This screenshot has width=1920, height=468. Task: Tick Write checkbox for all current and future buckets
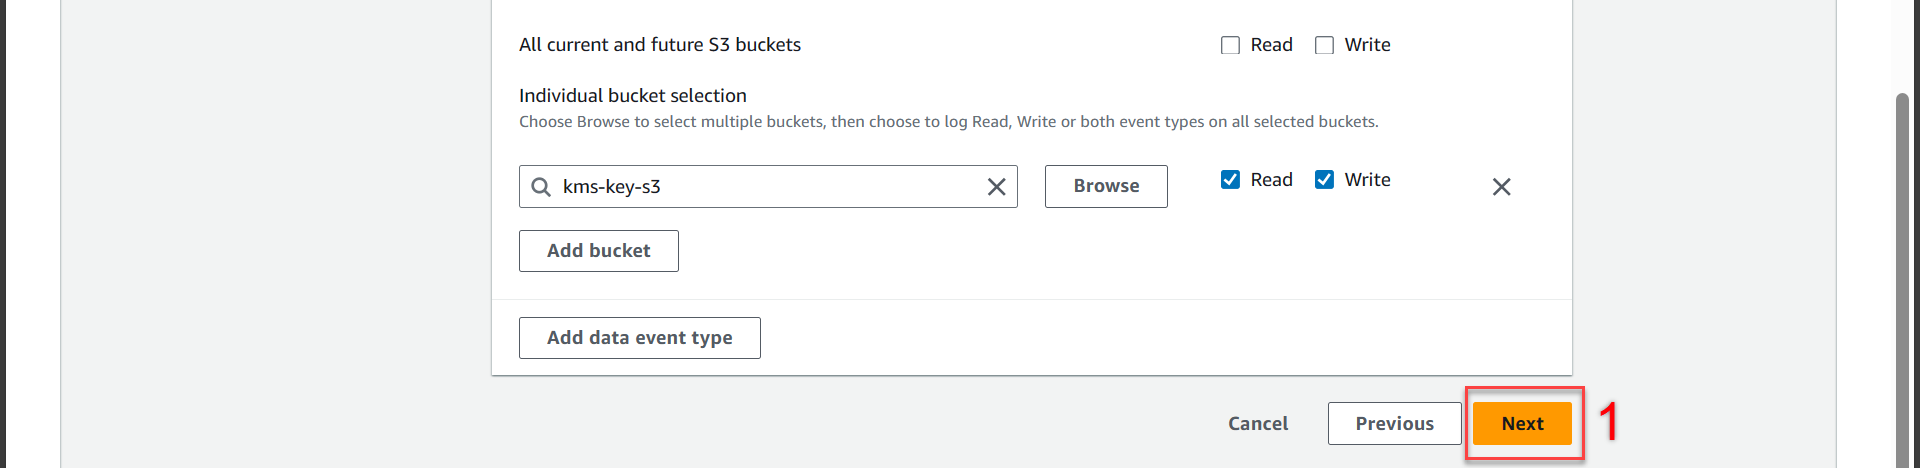coord(1324,45)
